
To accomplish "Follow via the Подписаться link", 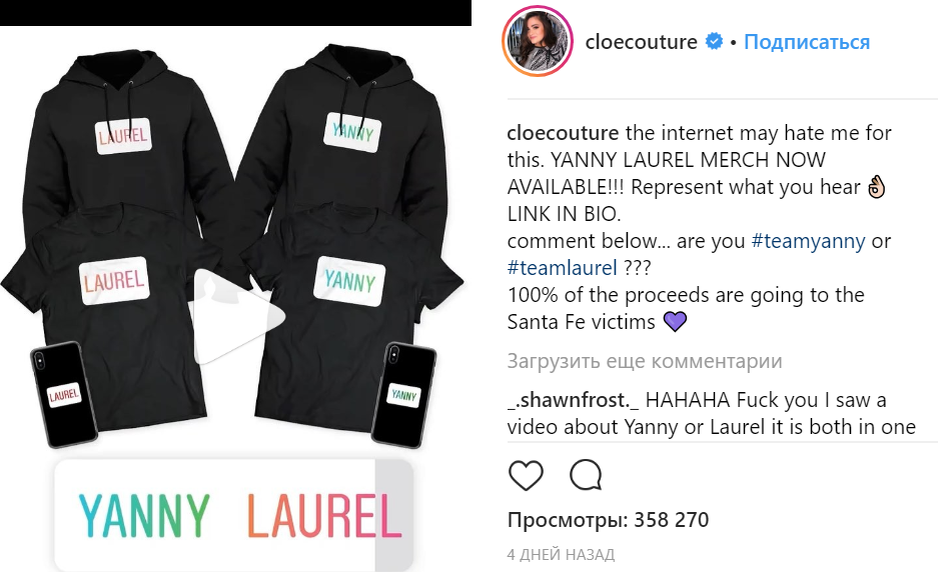I will [806, 41].
